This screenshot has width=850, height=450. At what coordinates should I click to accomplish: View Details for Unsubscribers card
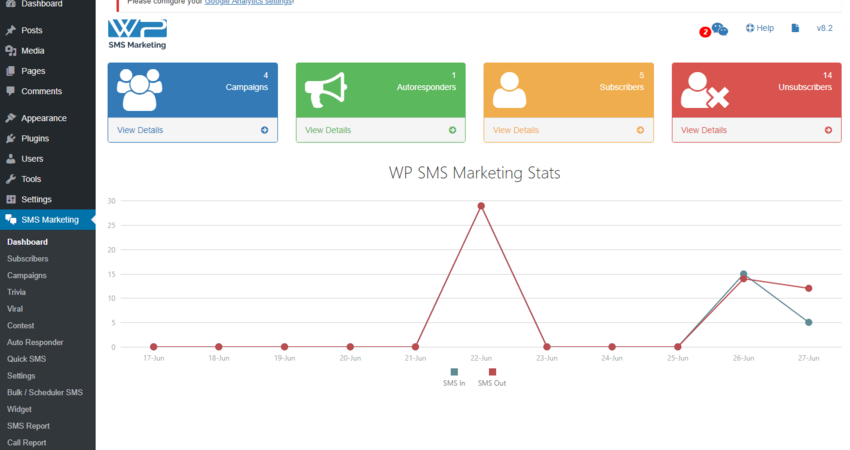pos(704,130)
